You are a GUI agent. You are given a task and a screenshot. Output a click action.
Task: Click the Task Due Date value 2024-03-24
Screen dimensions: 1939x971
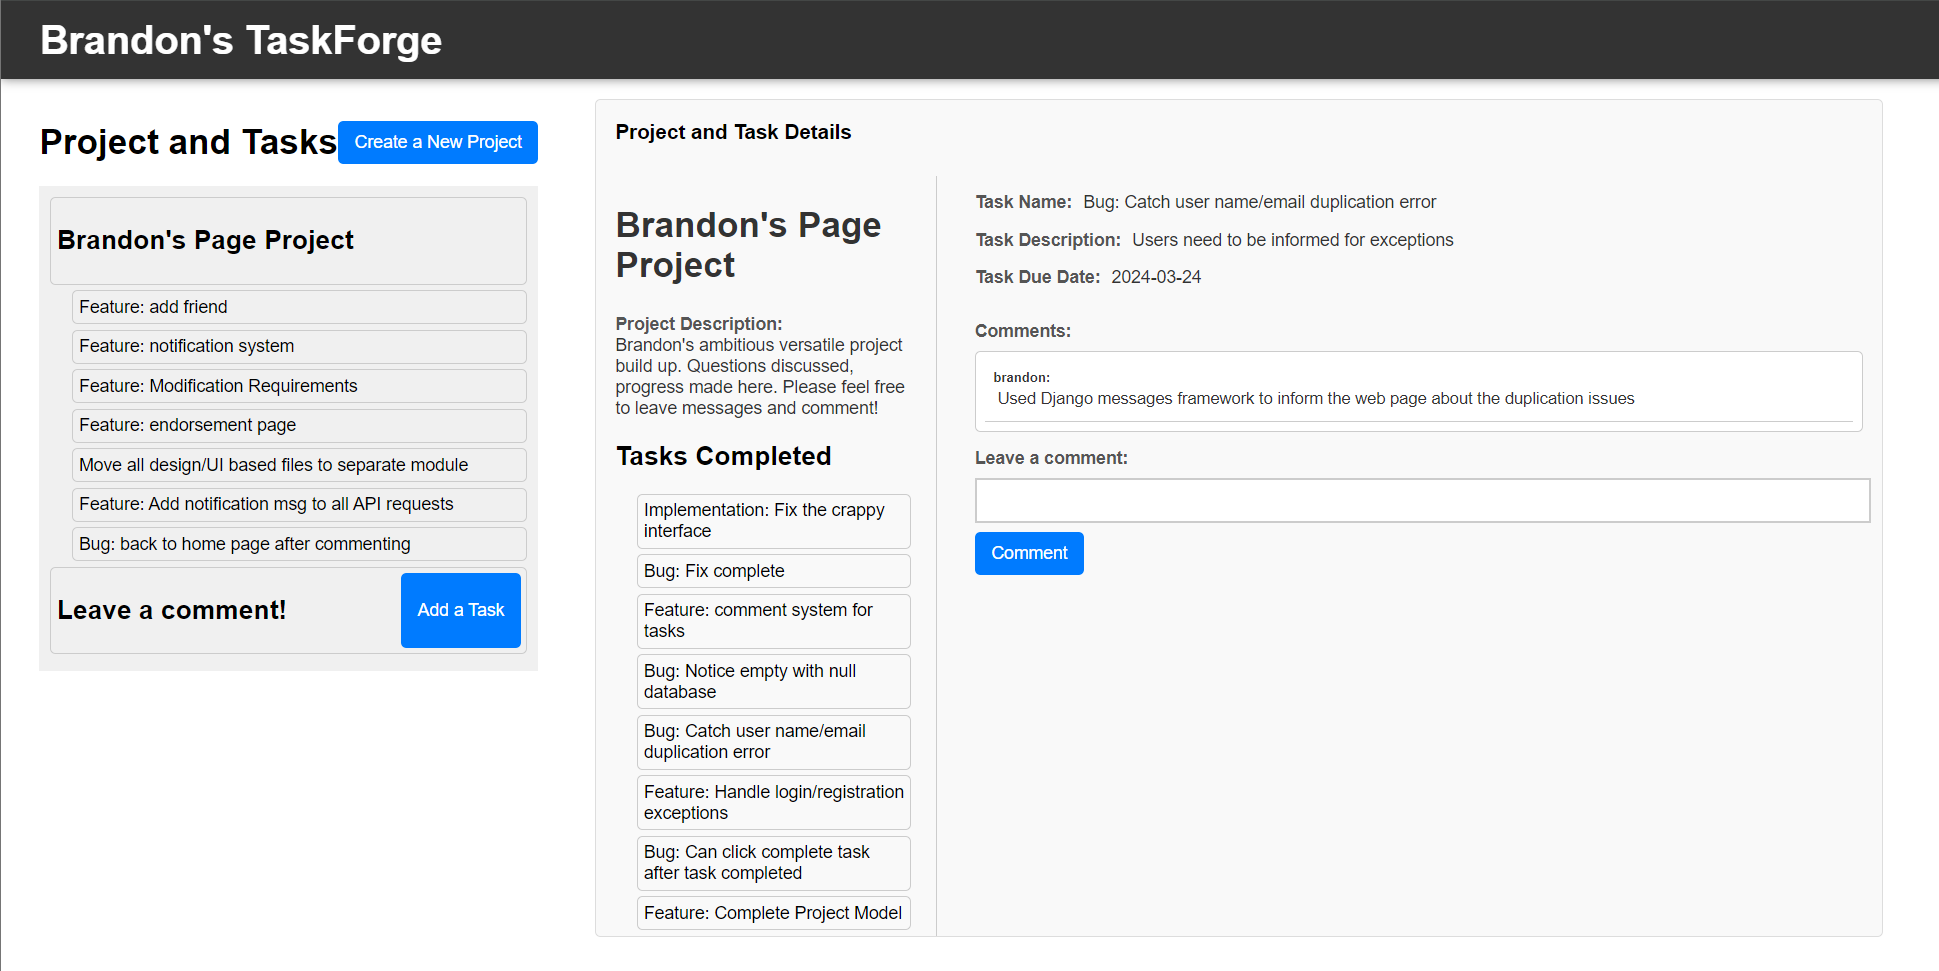(1156, 277)
